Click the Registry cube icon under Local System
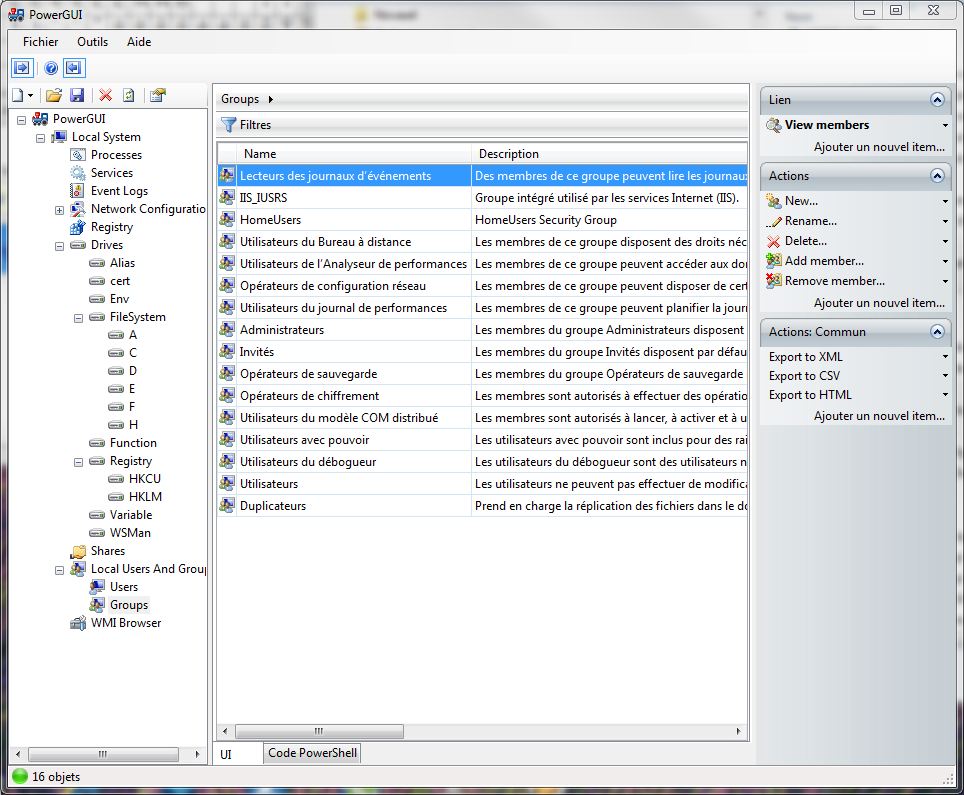The height and width of the screenshot is (795, 964). point(77,227)
